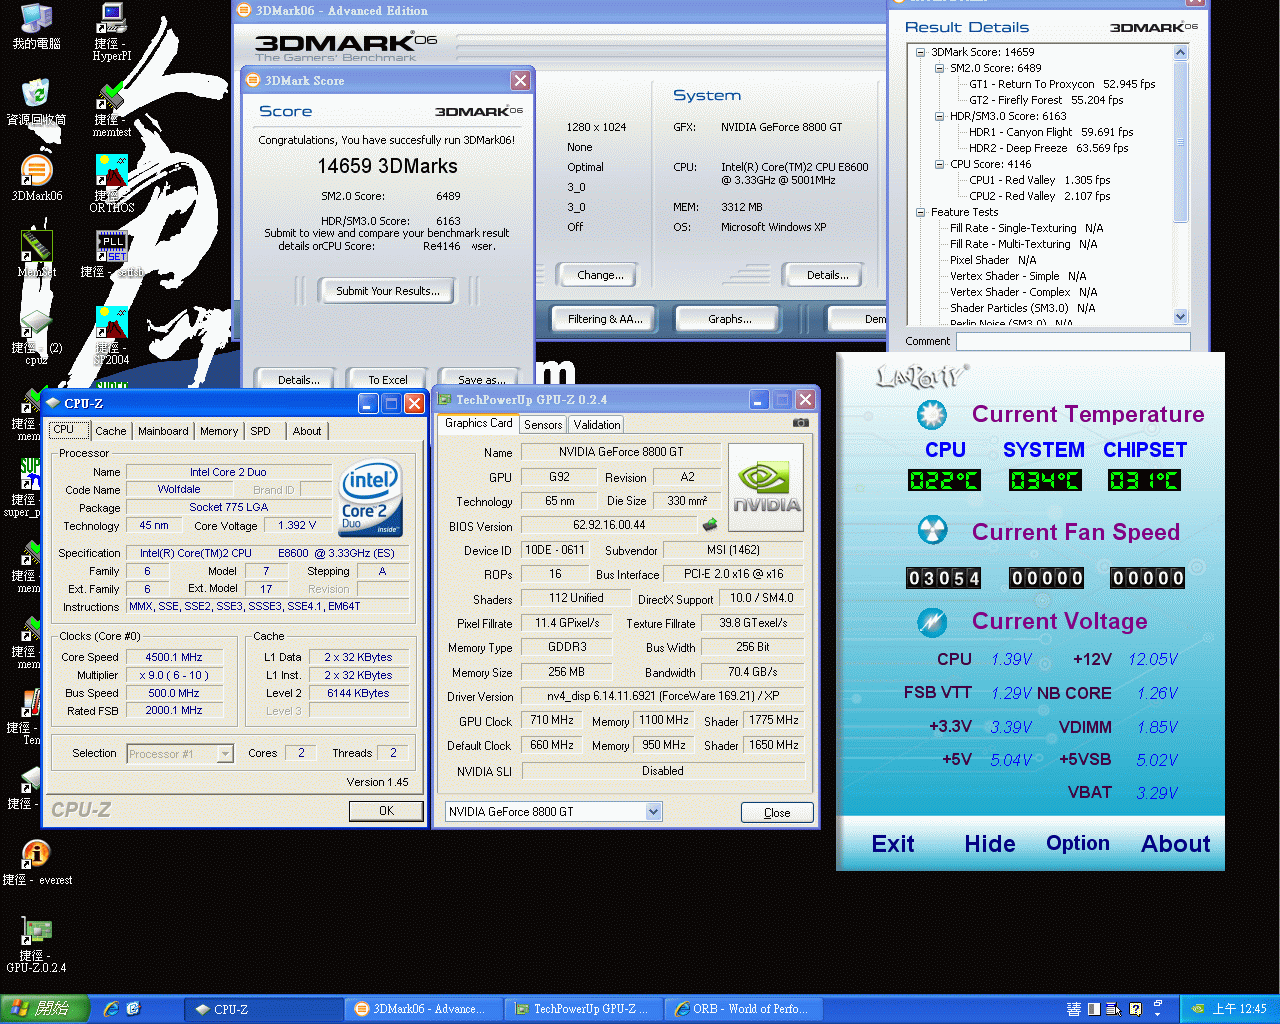Switch to the Sensors tab in GPU-Z
Screen dimensions: 1280x1024
tap(543, 425)
